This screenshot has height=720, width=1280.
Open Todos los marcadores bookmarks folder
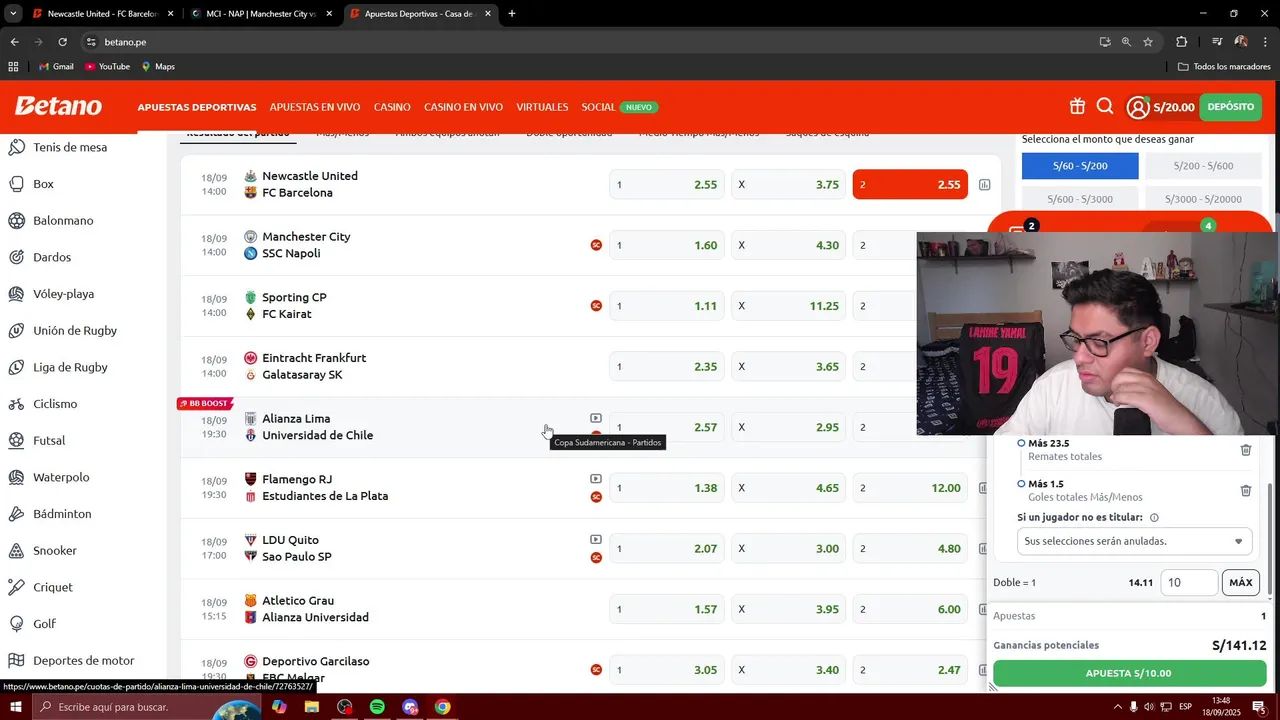pyautogui.click(x=1224, y=67)
